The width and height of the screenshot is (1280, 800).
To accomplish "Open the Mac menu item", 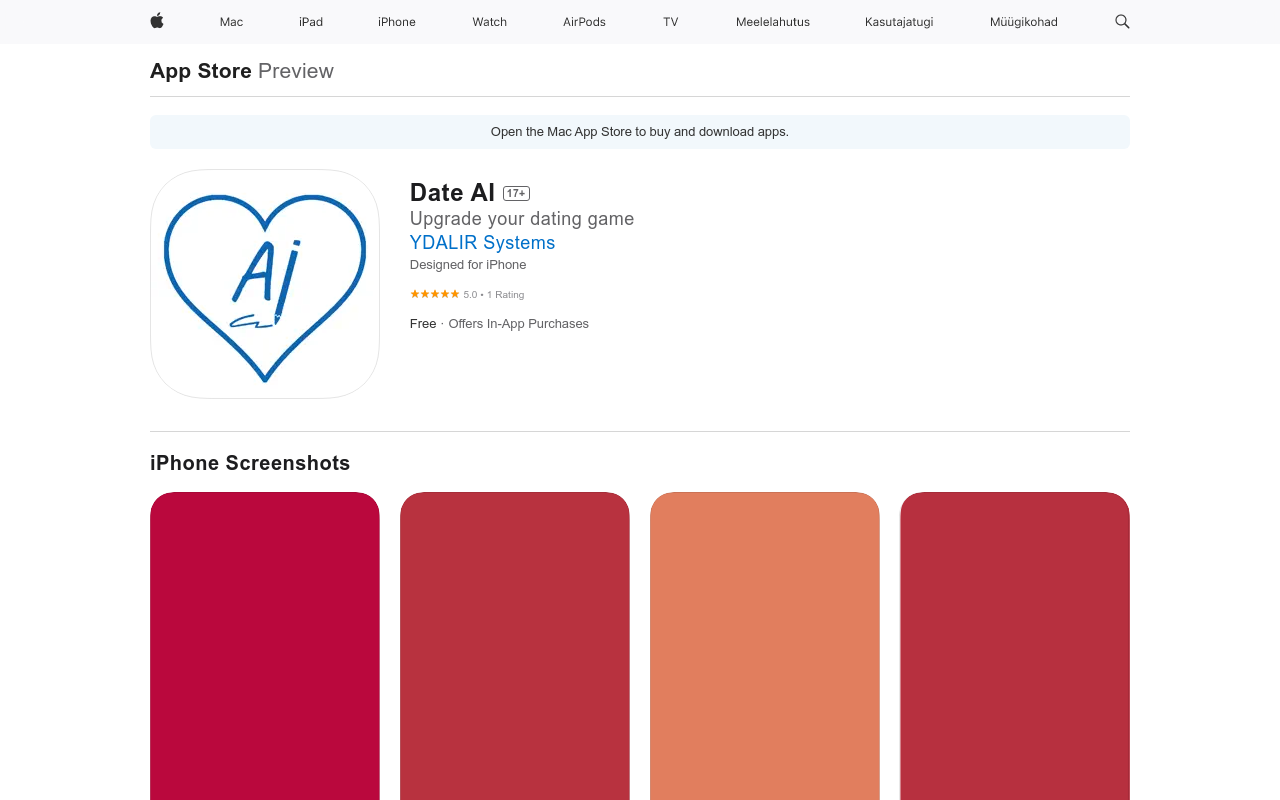I will [231, 22].
